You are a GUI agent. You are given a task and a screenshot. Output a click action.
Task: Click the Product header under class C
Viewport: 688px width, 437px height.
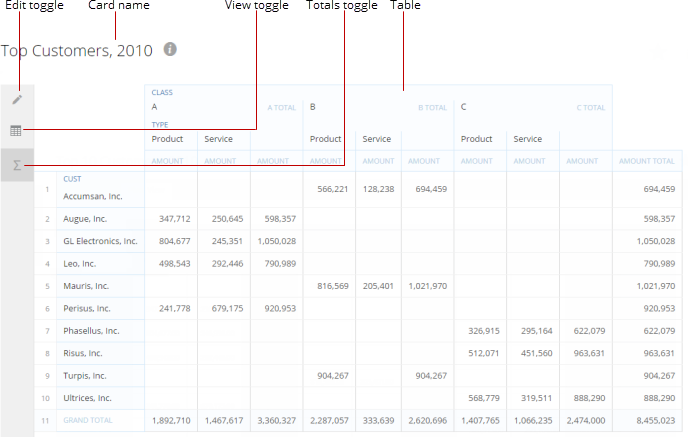click(x=476, y=139)
